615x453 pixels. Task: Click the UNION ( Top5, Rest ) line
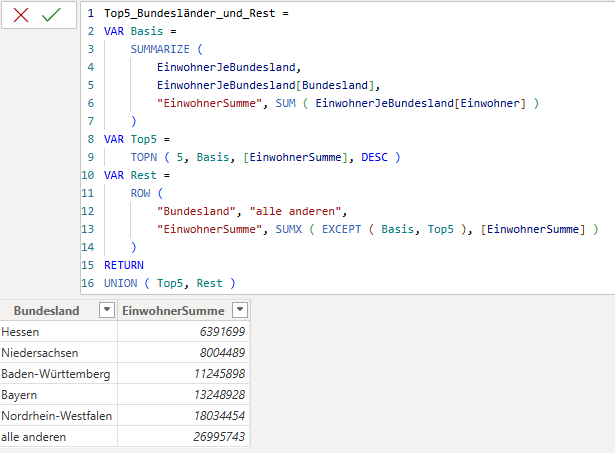click(x=163, y=283)
